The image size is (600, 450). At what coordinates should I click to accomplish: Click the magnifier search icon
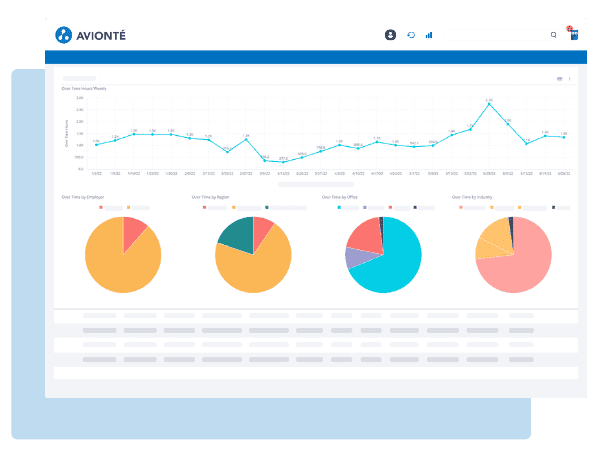coord(553,35)
